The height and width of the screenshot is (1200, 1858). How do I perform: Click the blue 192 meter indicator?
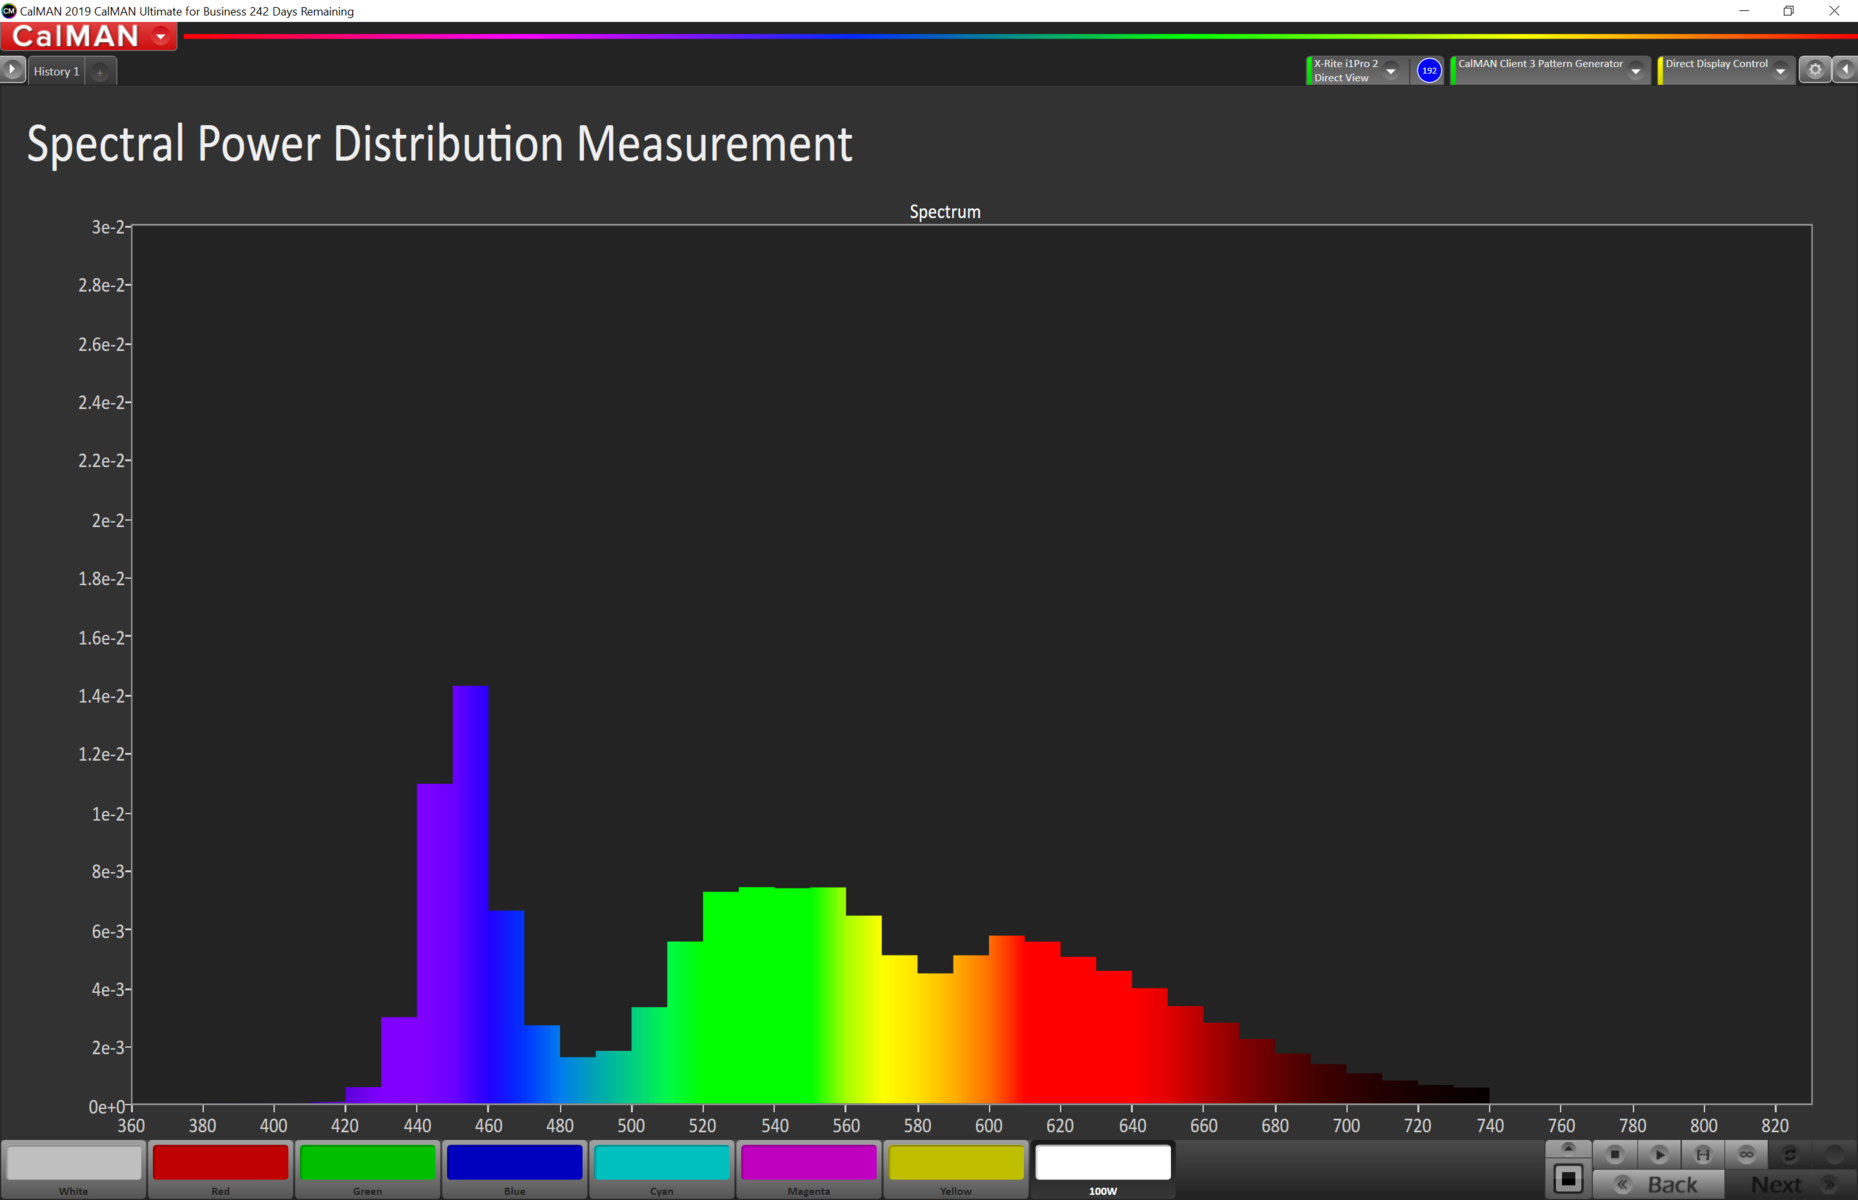pyautogui.click(x=1429, y=70)
